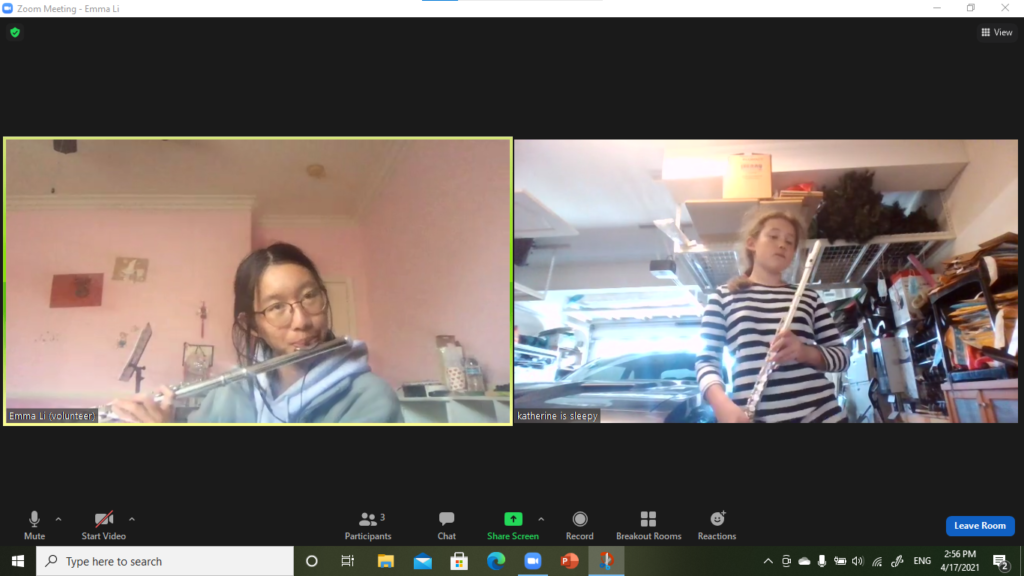The image size is (1024, 576).
Task: Open battery status tray icon
Action: pos(840,561)
